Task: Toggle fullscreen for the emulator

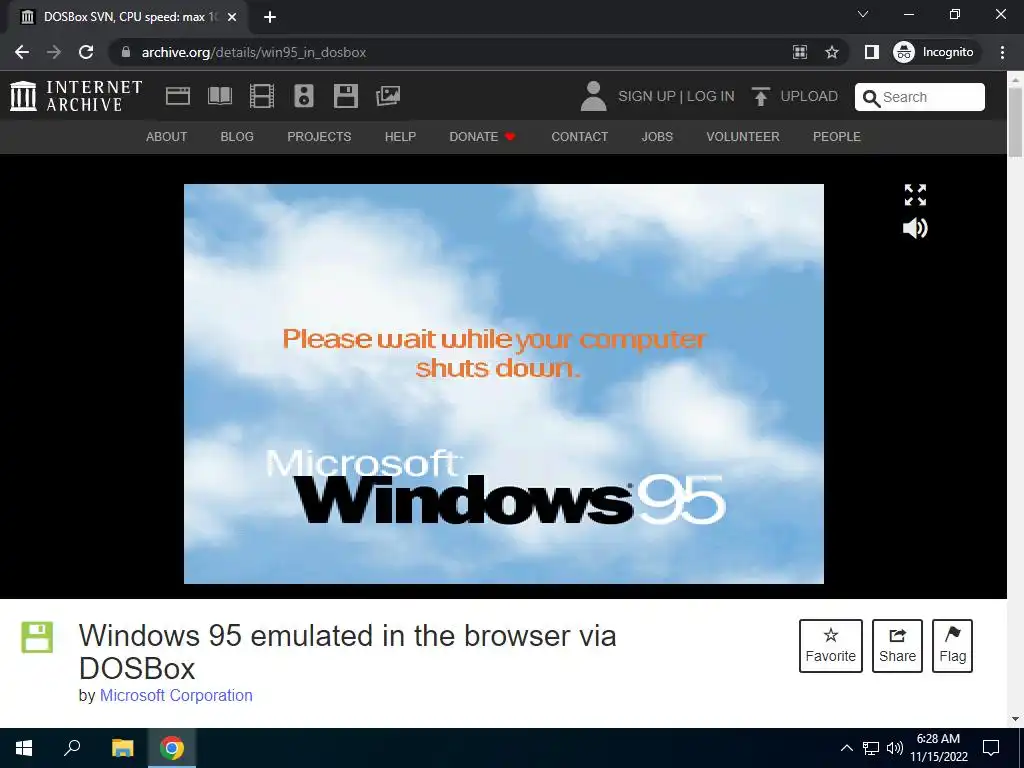Action: (x=915, y=195)
